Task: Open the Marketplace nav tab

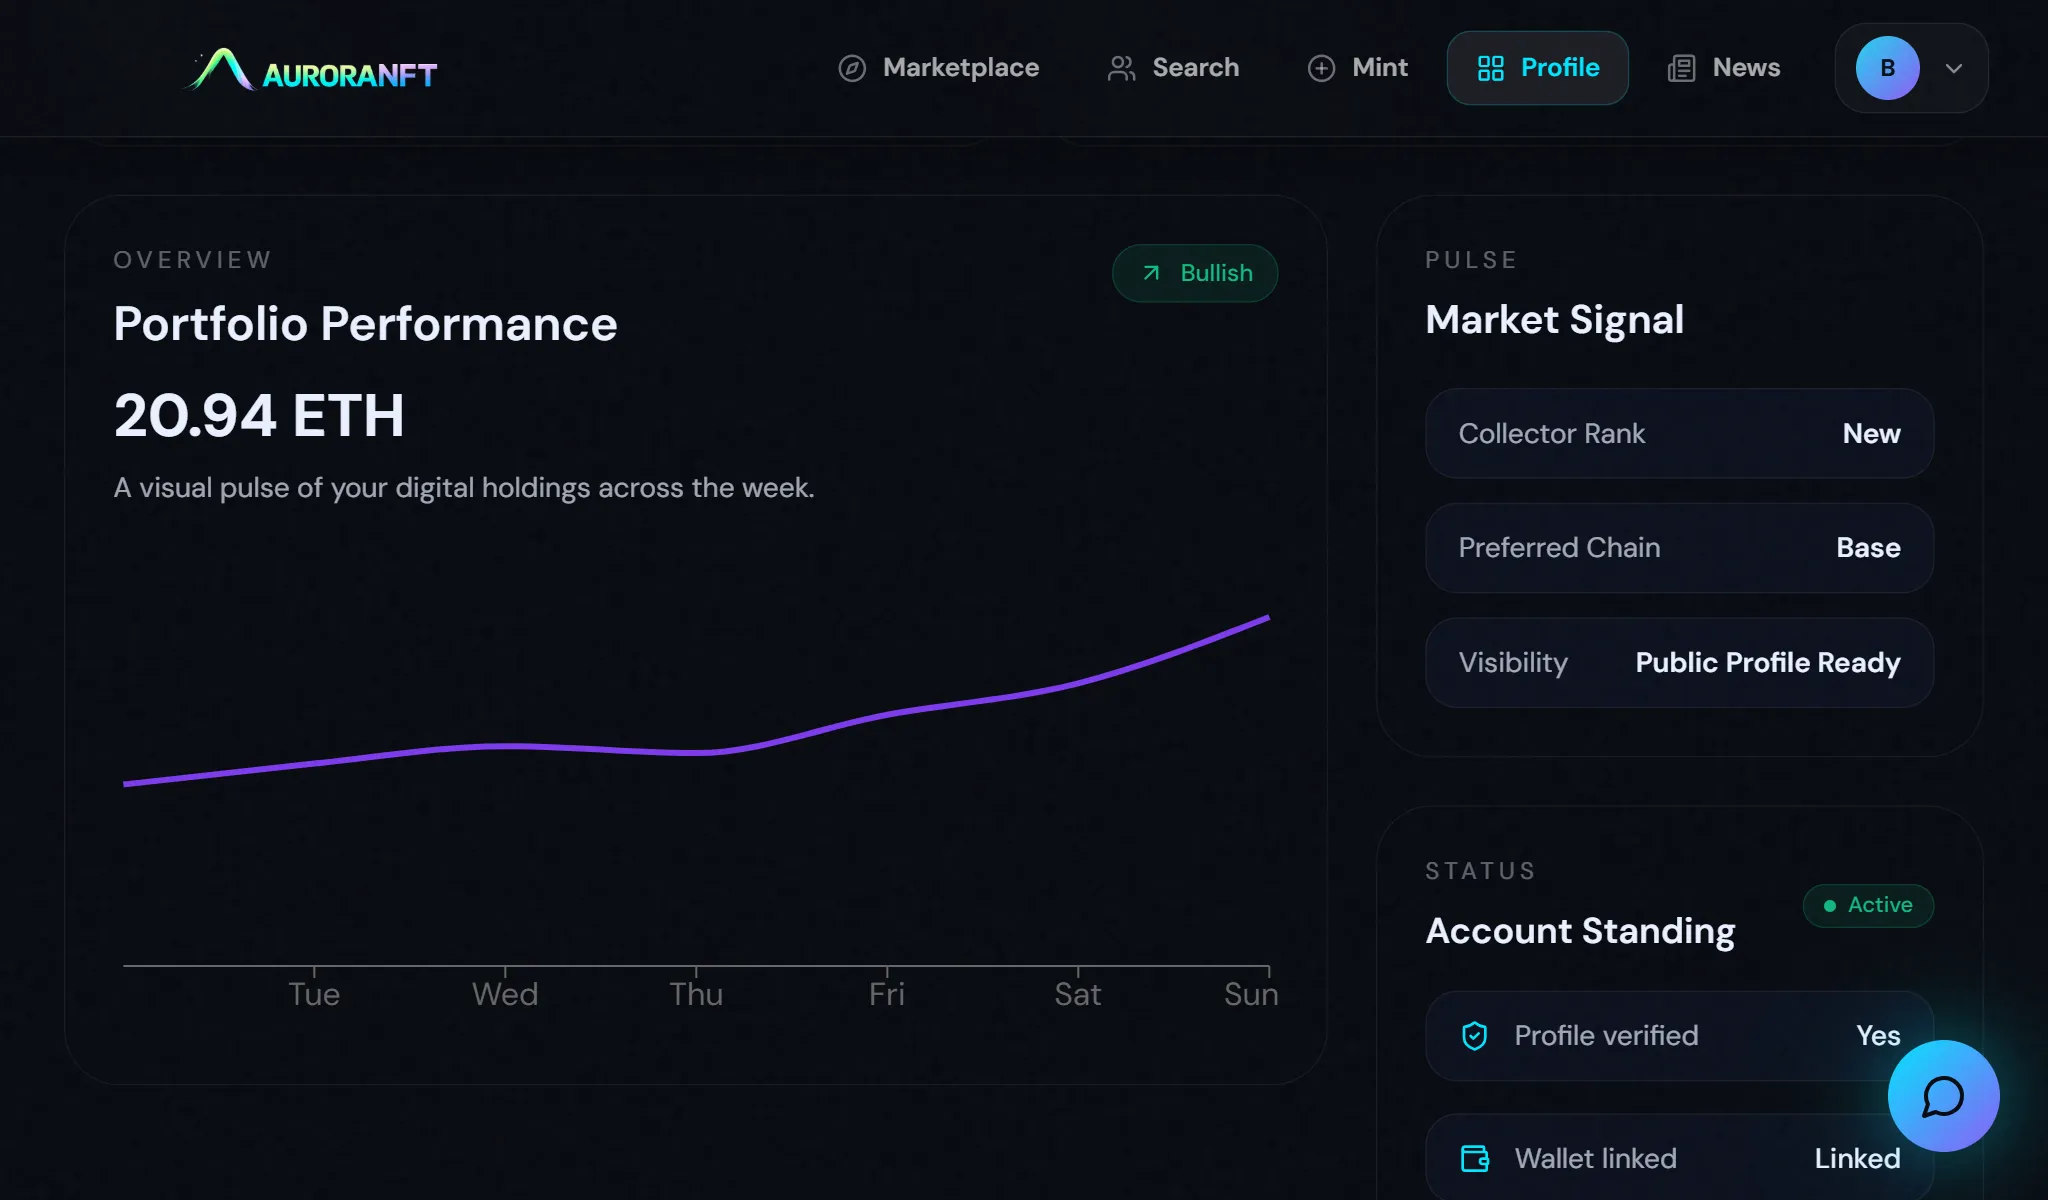Action: [x=939, y=68]
